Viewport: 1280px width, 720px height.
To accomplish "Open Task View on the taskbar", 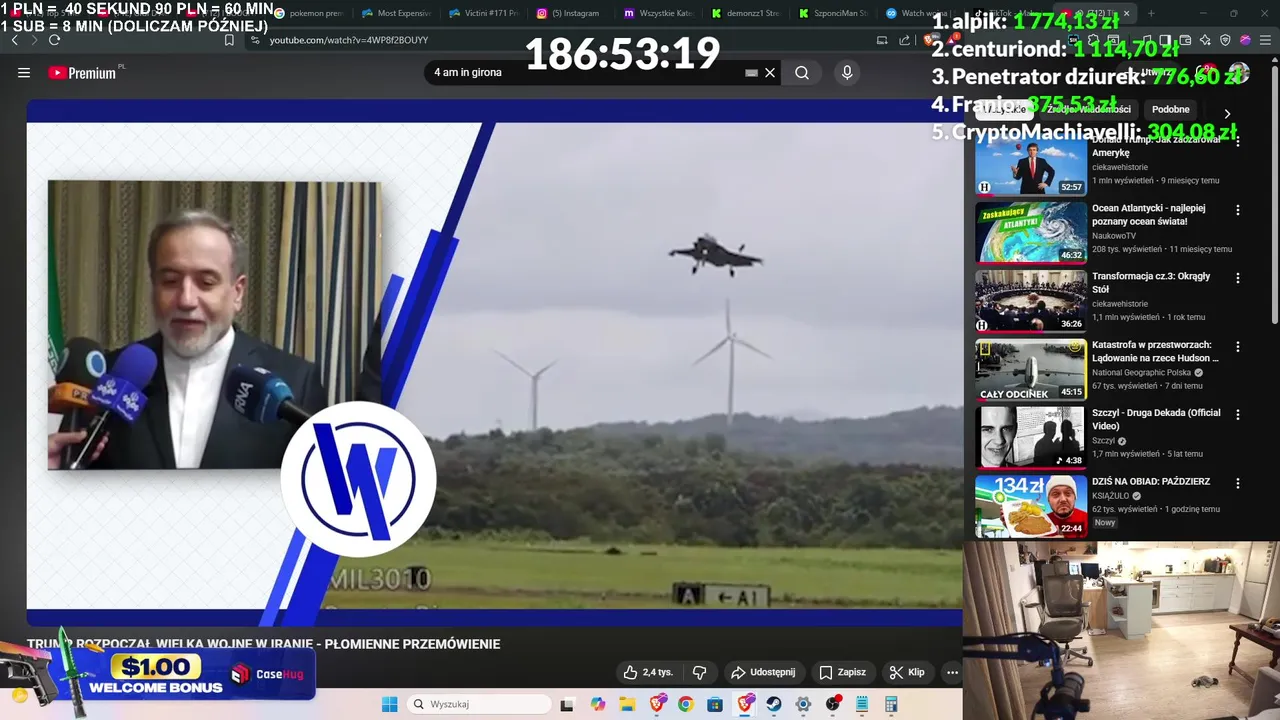I will (x=567, y=704).
